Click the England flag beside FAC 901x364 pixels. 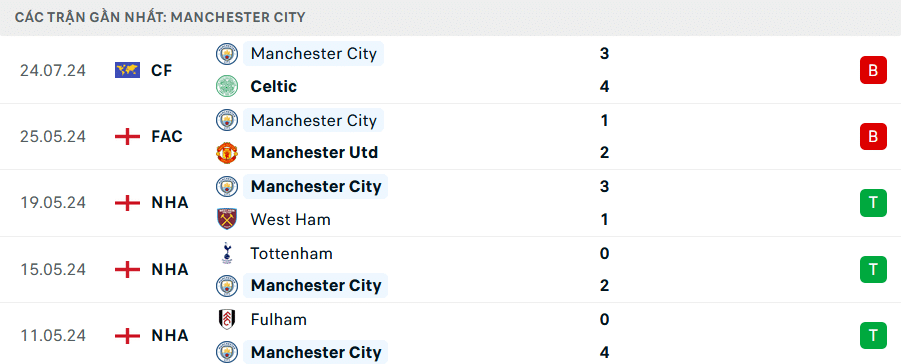128,136
